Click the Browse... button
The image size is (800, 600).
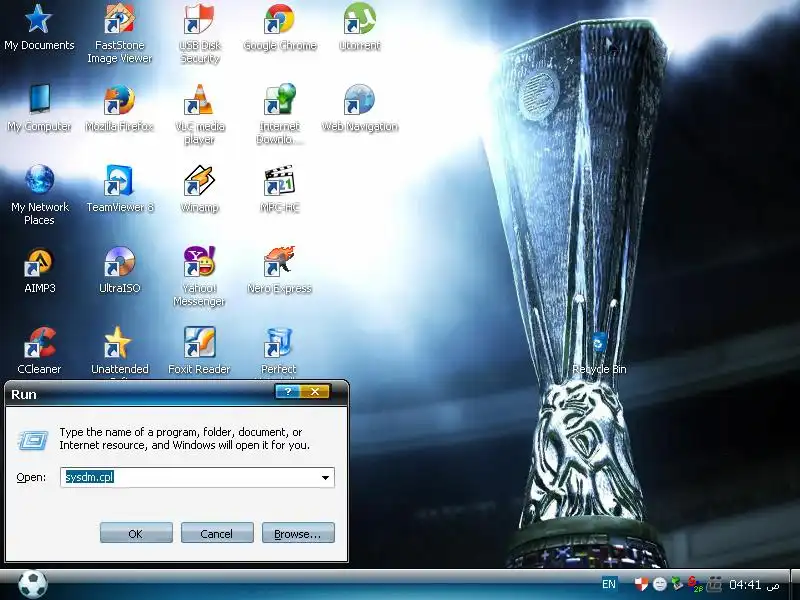tap(298, 534)
